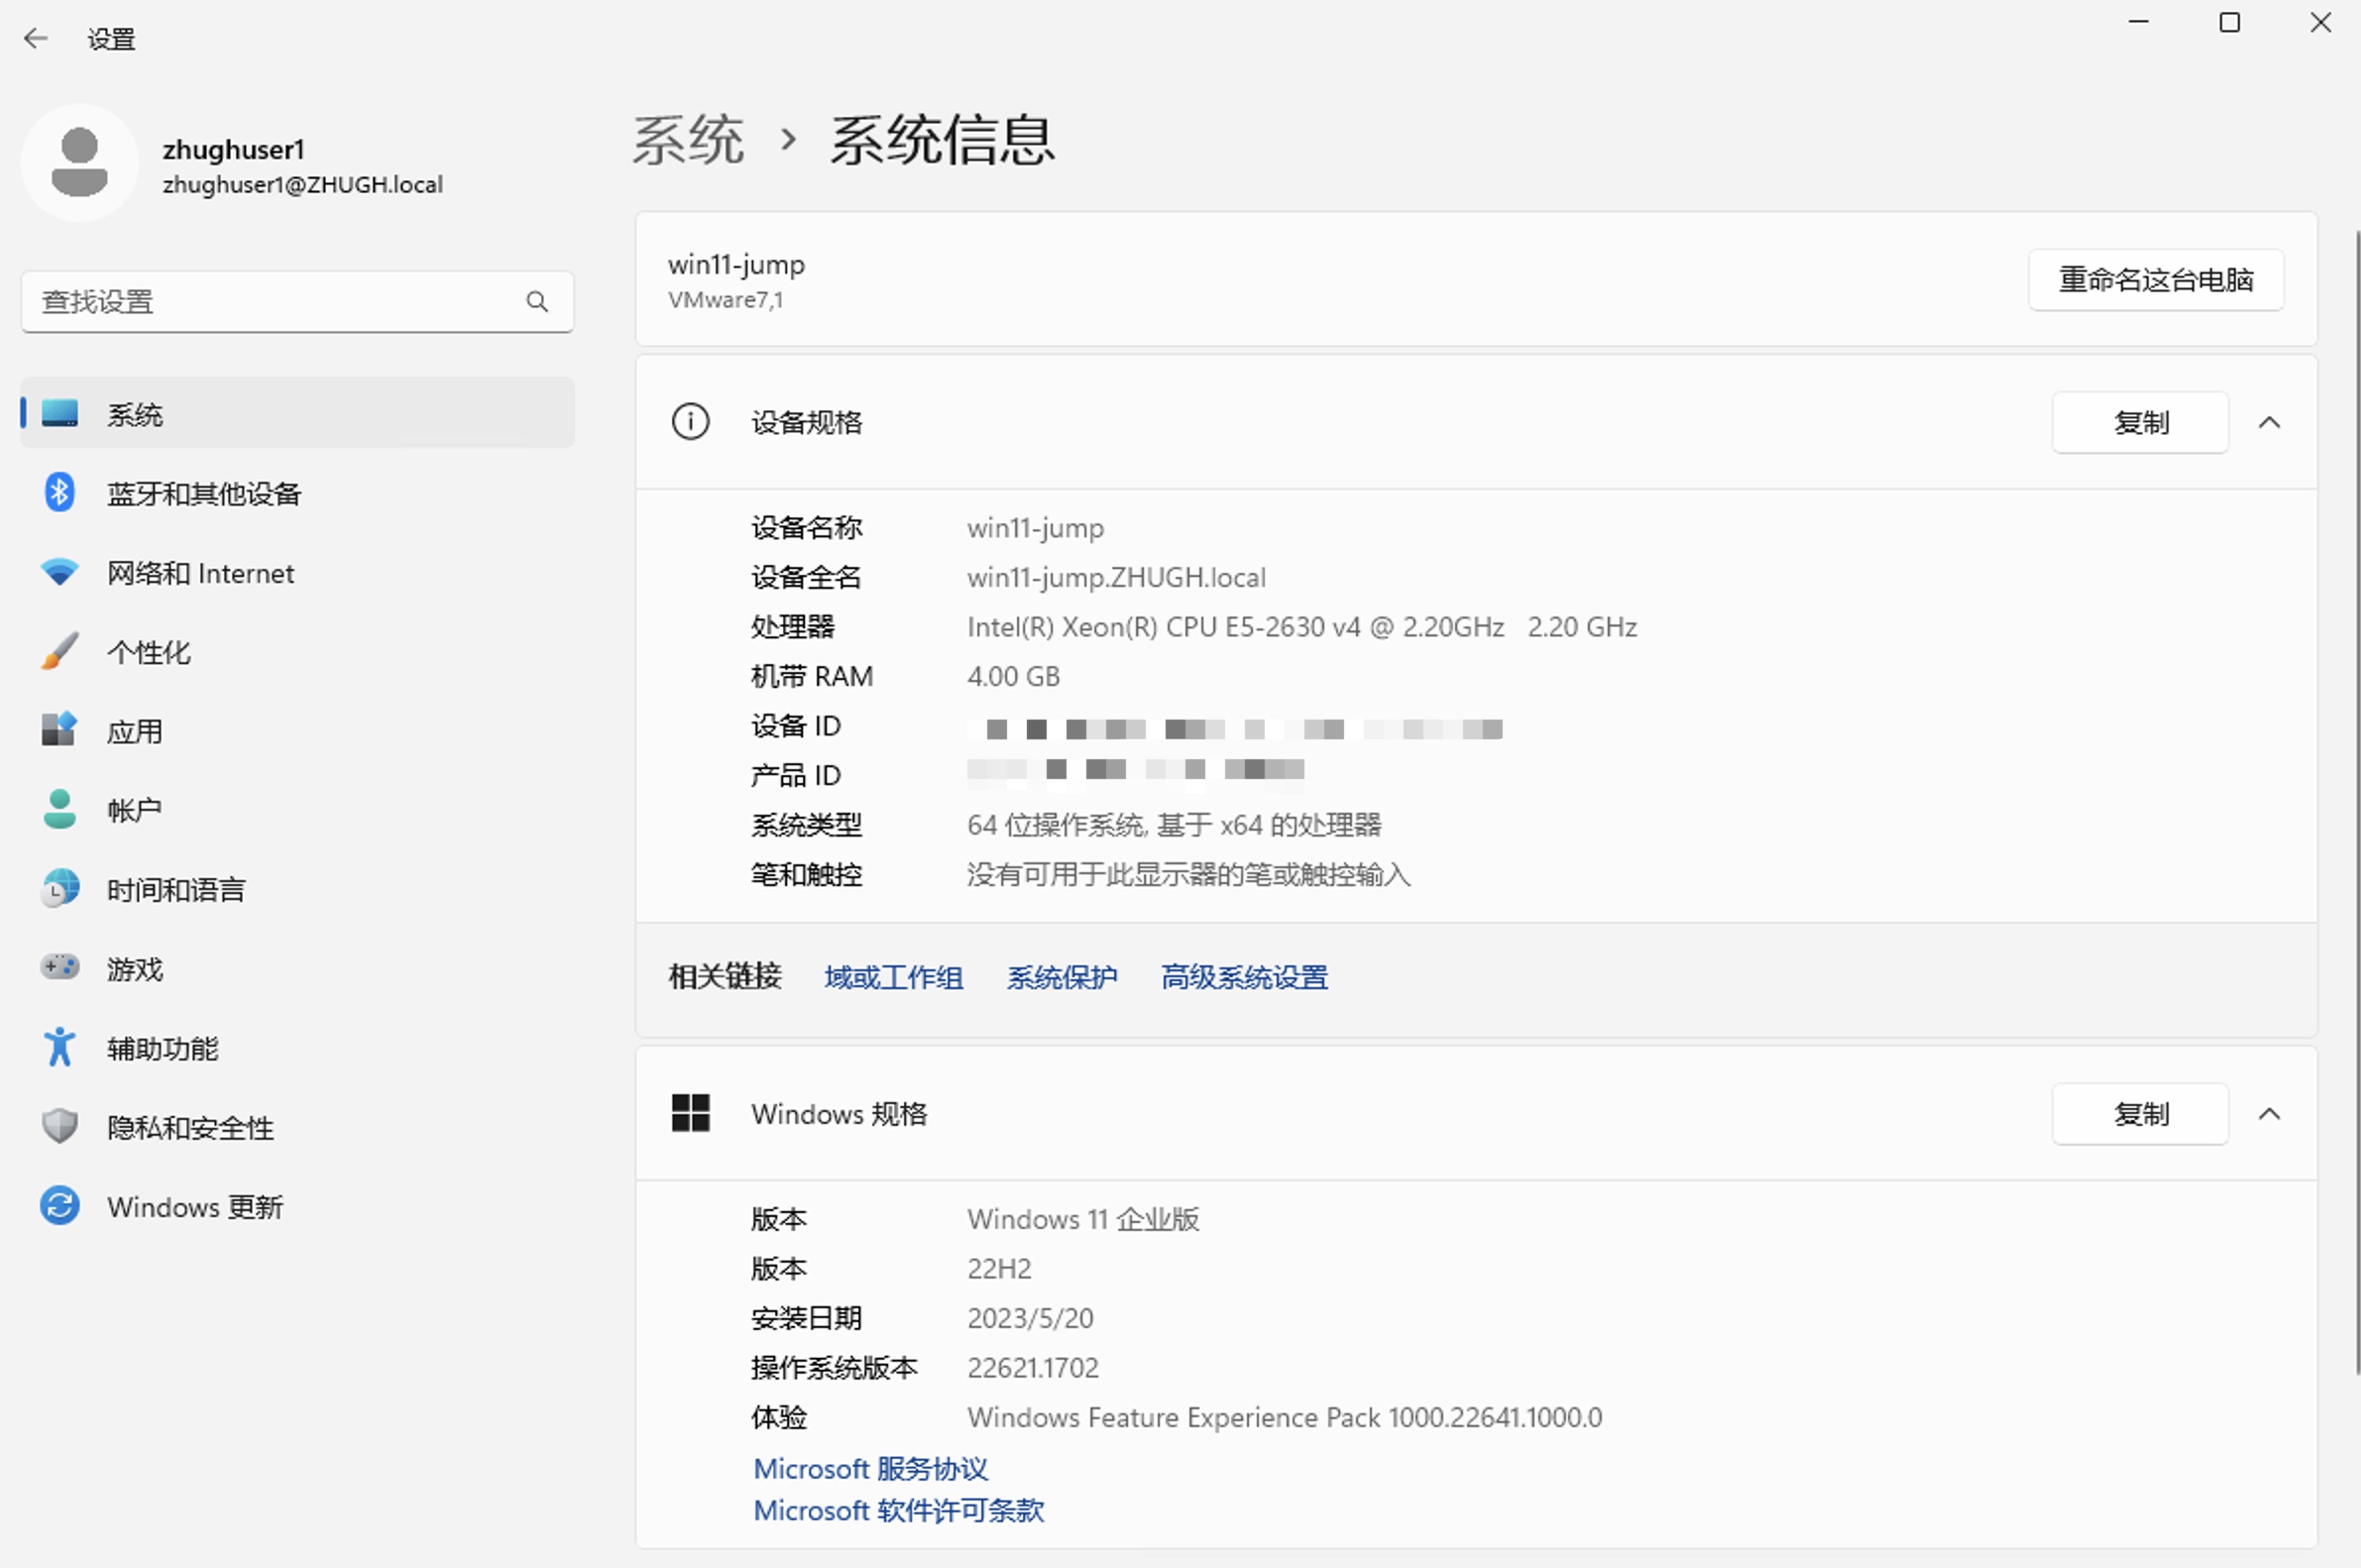This screenshot has height=1568, width=2361.
Task: Click the 个性化 paintbrush icon
Action: pos(60,651)
